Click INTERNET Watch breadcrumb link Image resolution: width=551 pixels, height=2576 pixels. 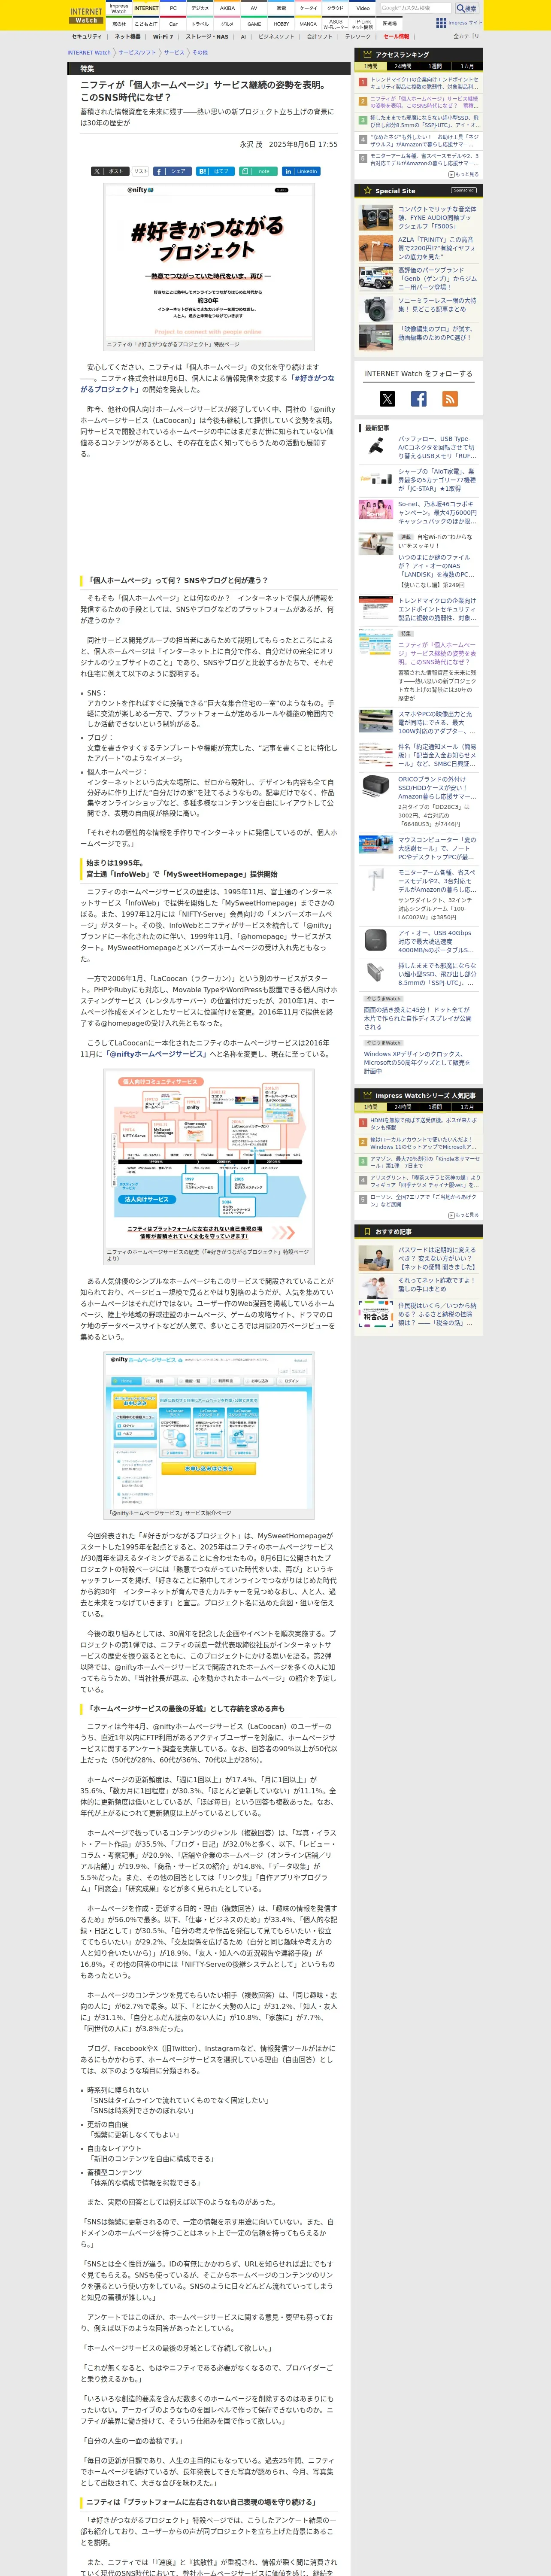tap(89, 52)
